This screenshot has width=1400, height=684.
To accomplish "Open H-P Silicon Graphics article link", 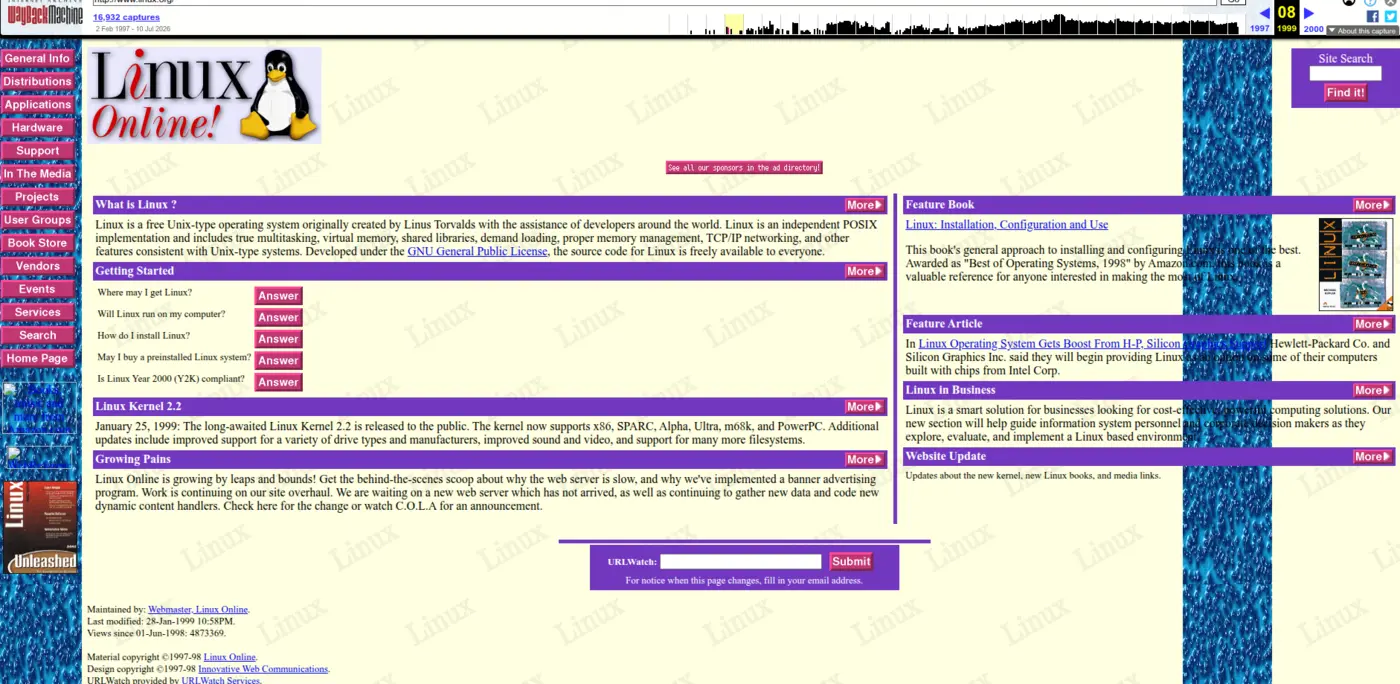I will [1093, 344].
